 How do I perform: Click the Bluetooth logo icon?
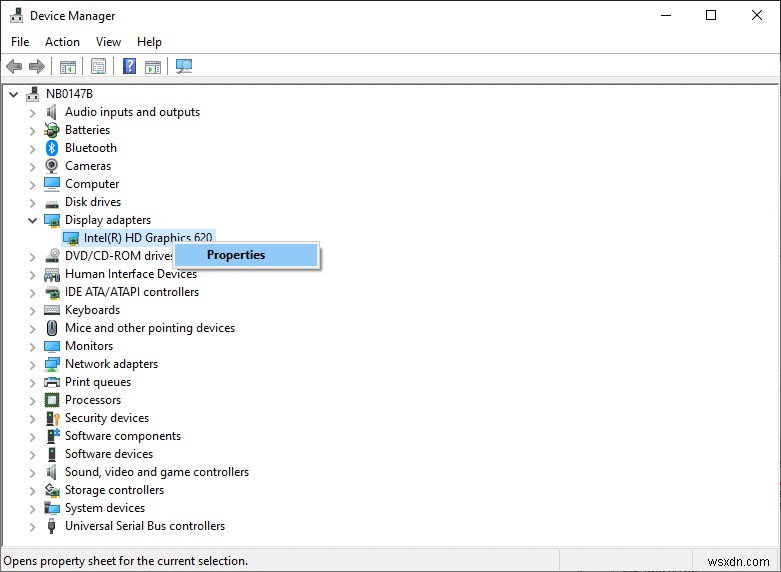tap(52, 148)
